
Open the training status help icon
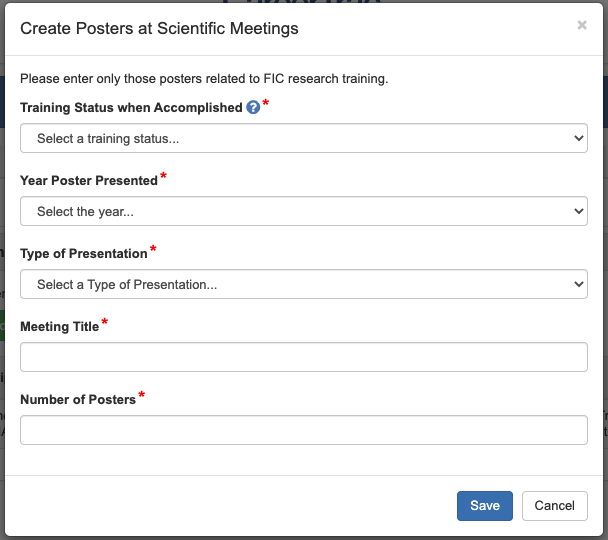point(253,108)
